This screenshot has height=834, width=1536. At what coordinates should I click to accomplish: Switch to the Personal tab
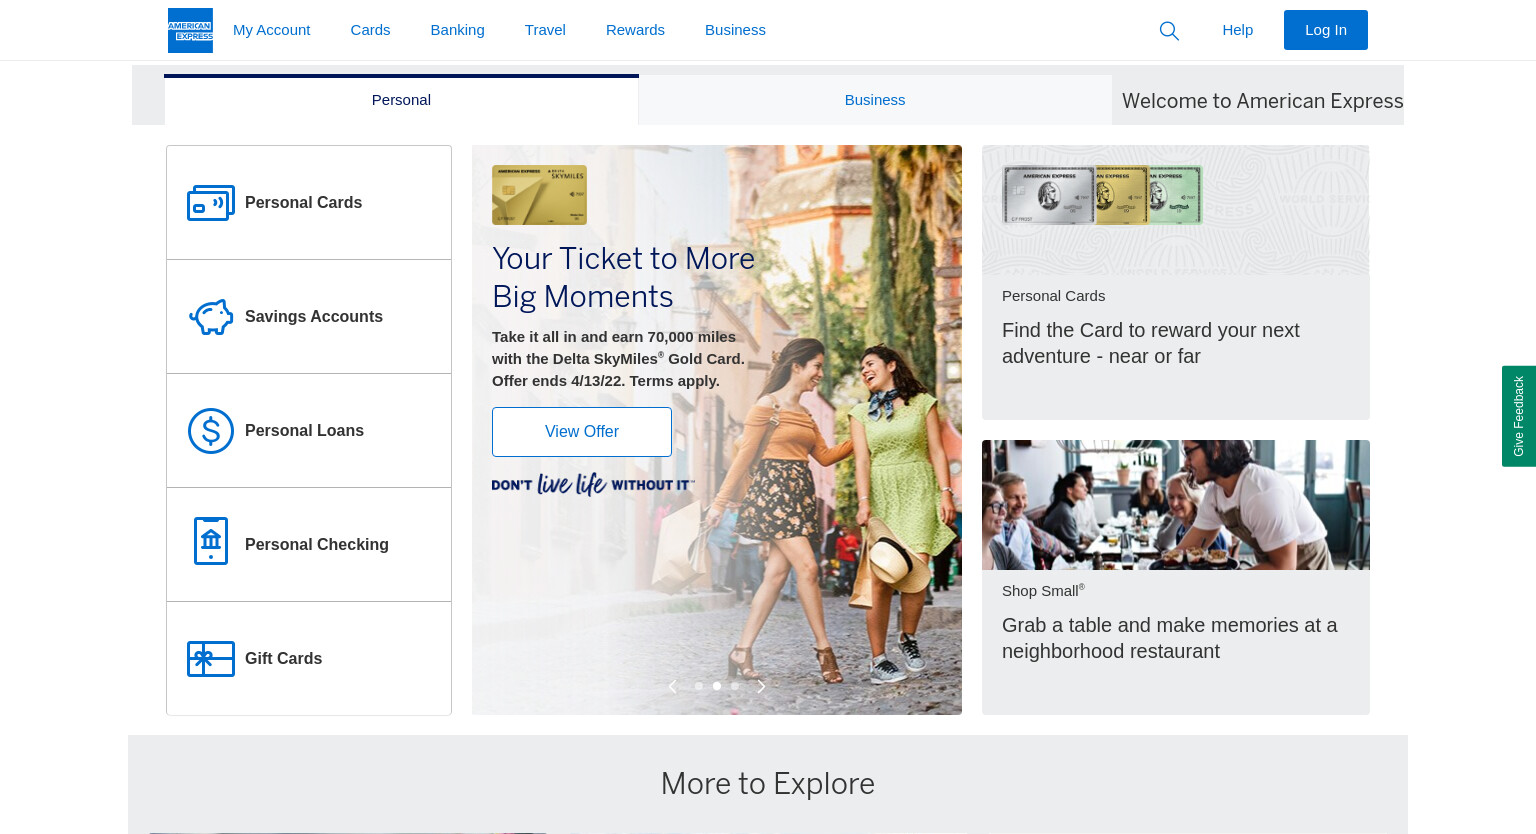tap(401, 100)
